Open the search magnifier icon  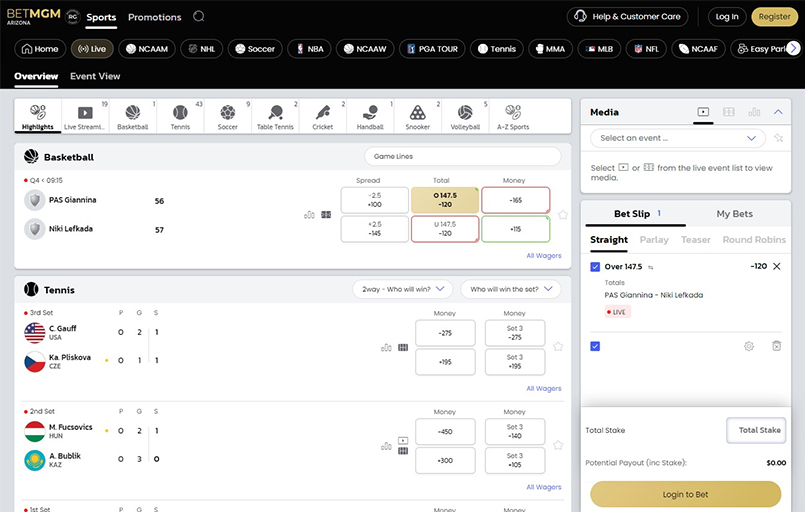(x=199, y=16)
